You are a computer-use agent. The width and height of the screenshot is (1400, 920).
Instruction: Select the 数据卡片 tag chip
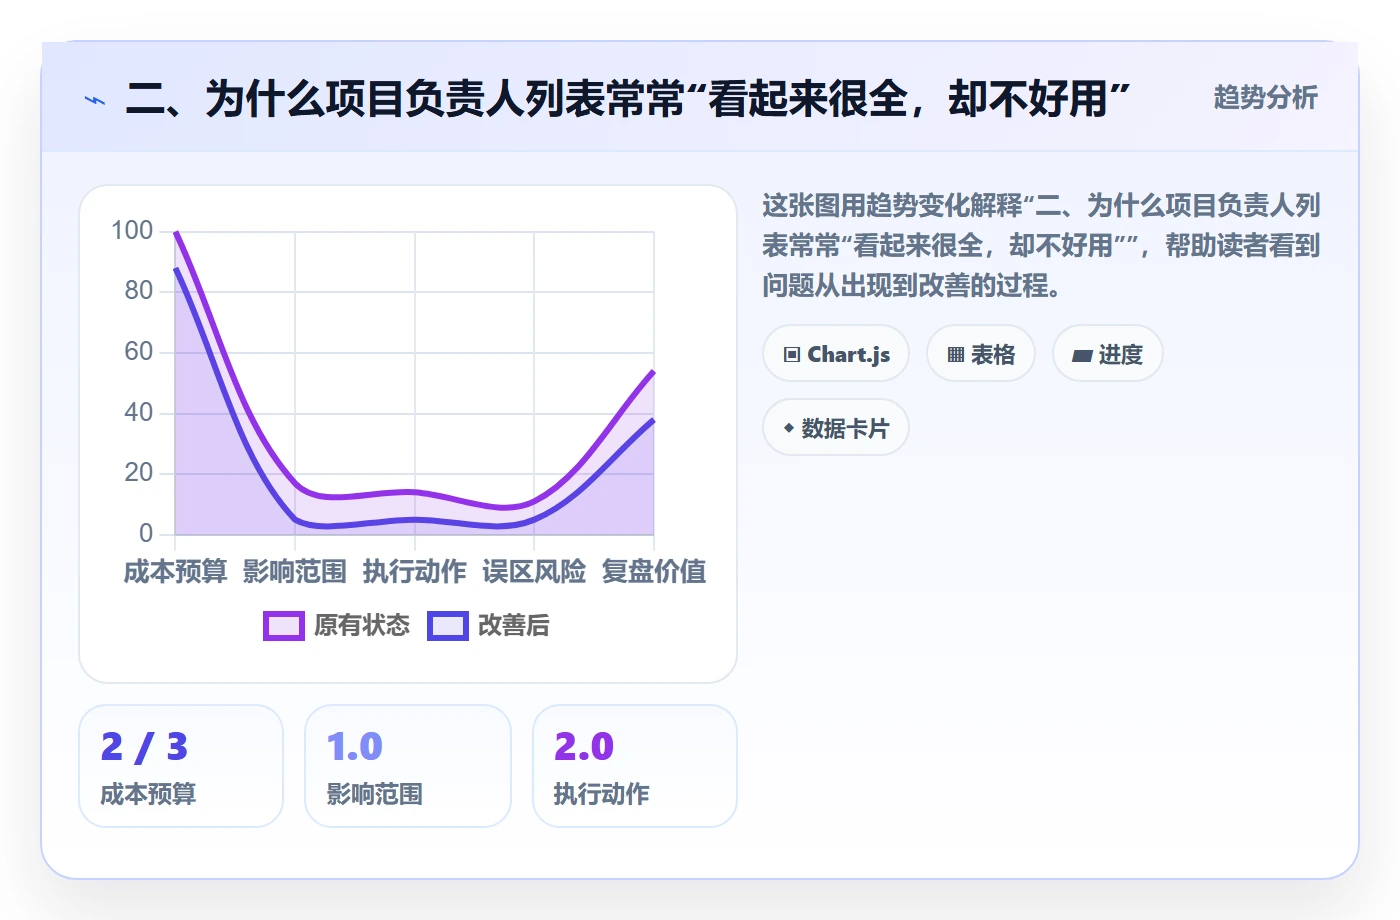[x=836, y=428]
